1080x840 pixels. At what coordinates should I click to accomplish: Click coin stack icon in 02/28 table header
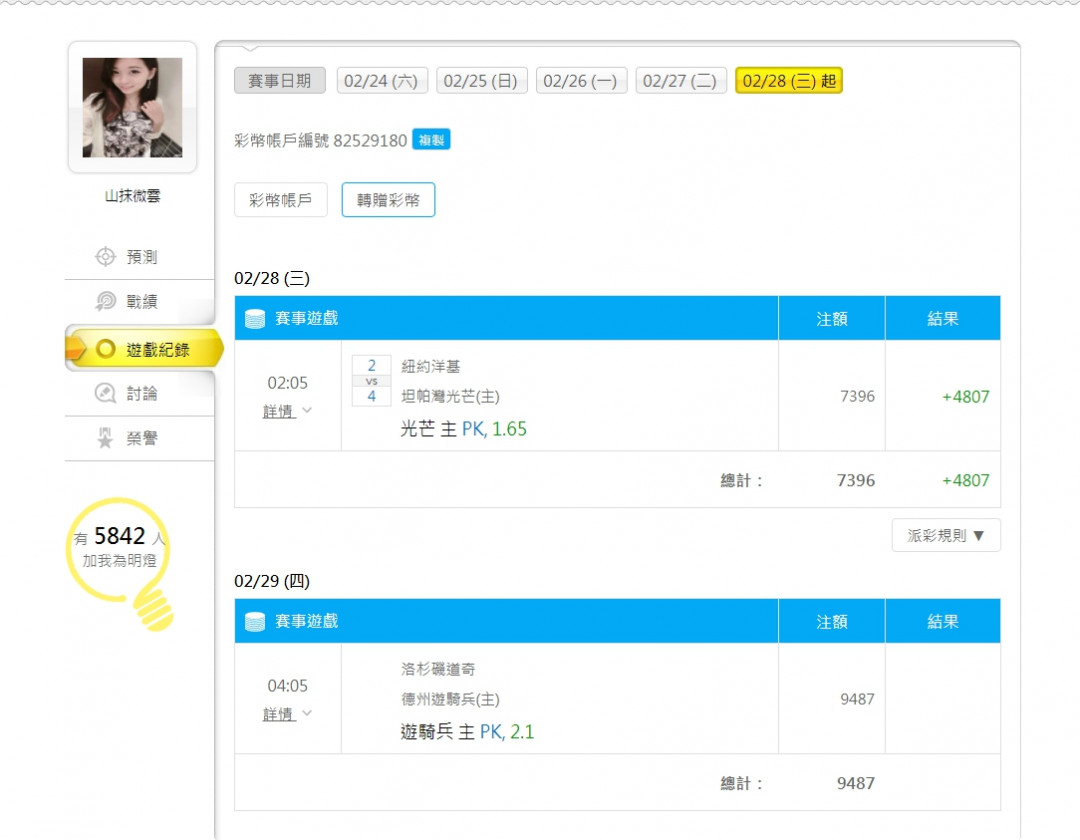pyautogui.click(x=255, y=319)
